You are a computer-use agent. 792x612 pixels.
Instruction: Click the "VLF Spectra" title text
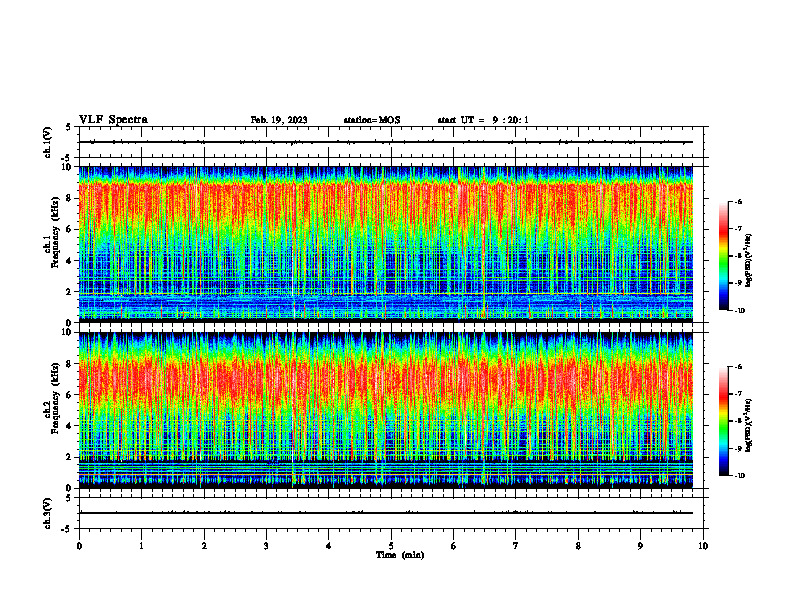[113, 120]
